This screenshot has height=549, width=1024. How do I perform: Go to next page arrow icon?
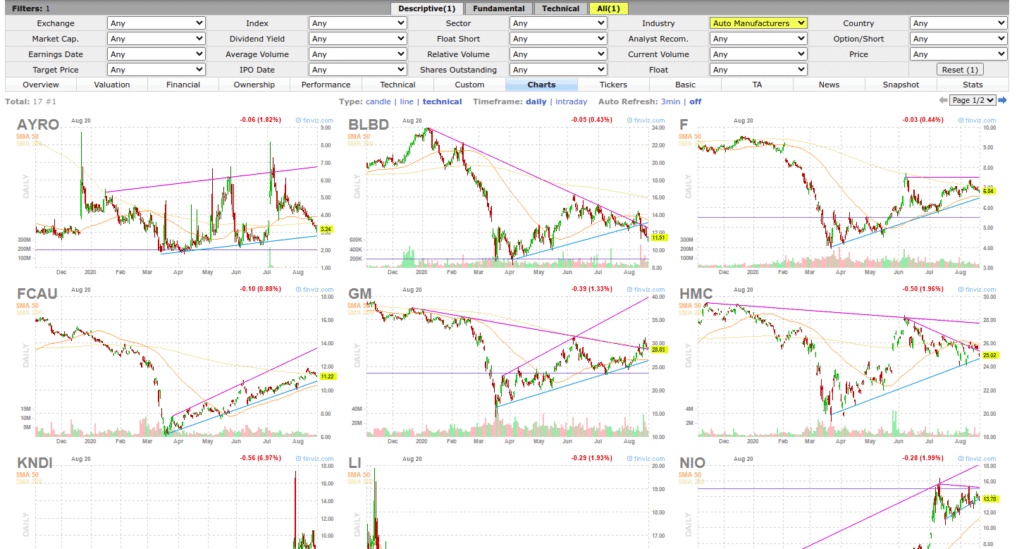tap(1002, 100)
